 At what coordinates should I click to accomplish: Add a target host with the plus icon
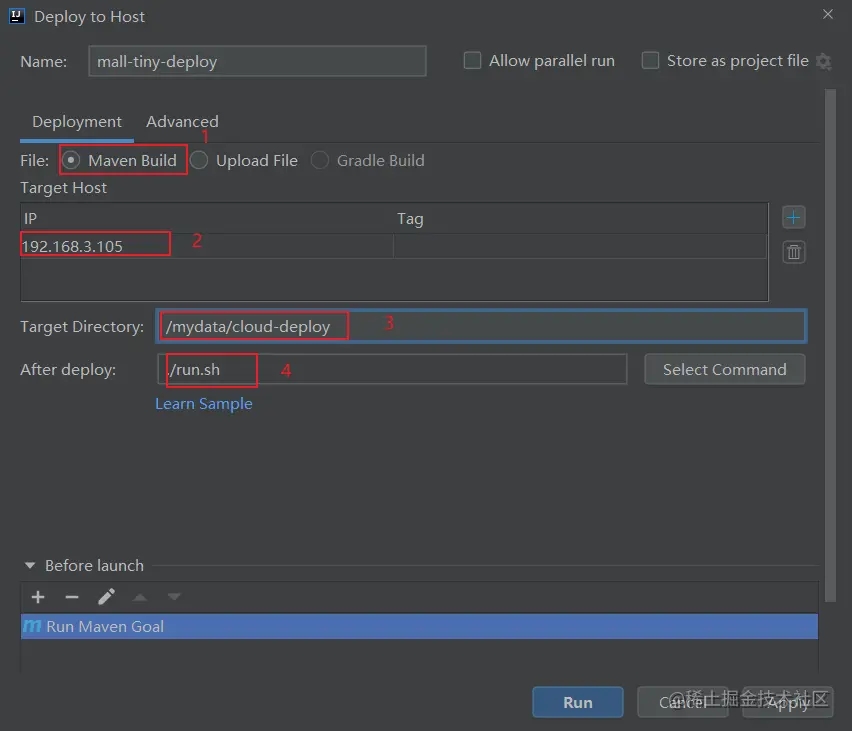tap(793, 218)
